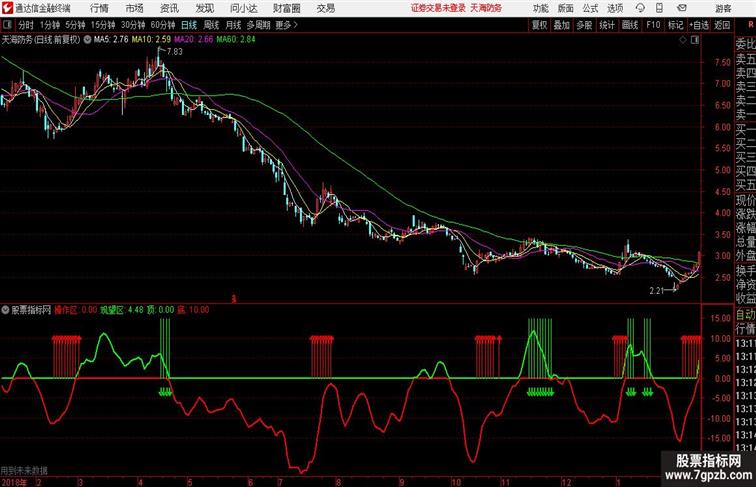Screen dimensions: 756x487
Task: Click the 多股 multi-stock button
Action: pyautogui.click(x=584, y=25)
